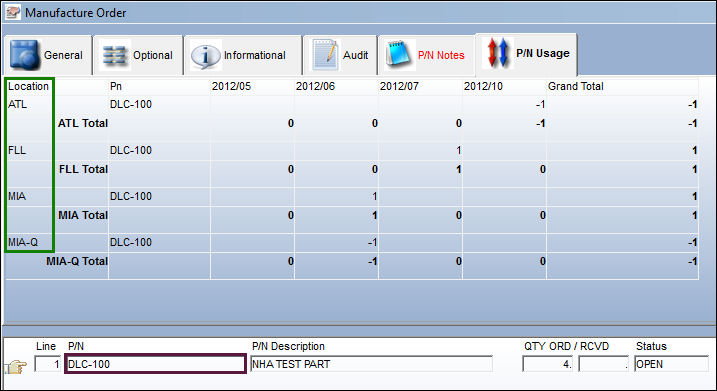717x391 pixels.
Task: Click DLC-100 in the MIA-Q row
Action: click(131, 242)
